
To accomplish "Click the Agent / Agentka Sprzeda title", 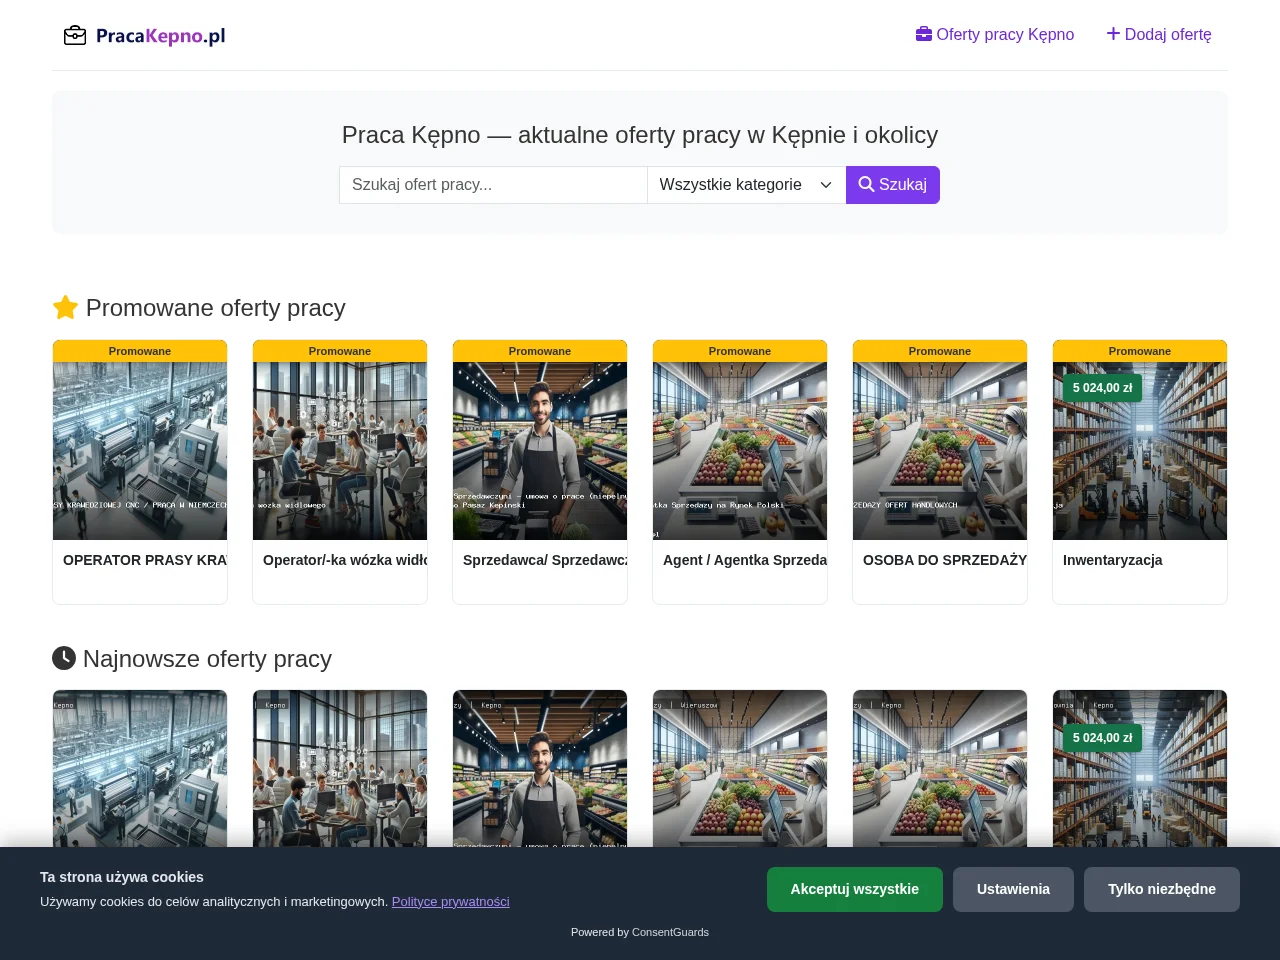I will coord(745,560).
